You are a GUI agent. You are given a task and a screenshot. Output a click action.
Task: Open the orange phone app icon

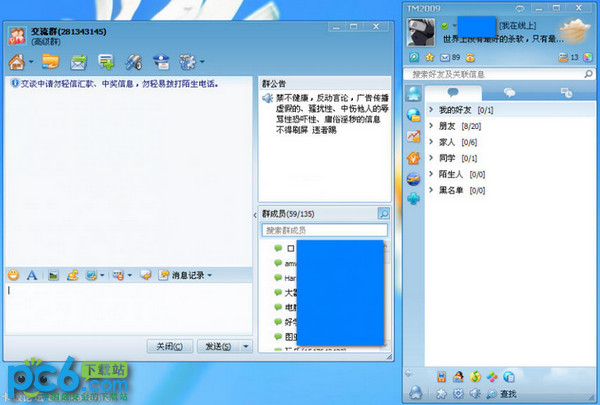point(441,377)
